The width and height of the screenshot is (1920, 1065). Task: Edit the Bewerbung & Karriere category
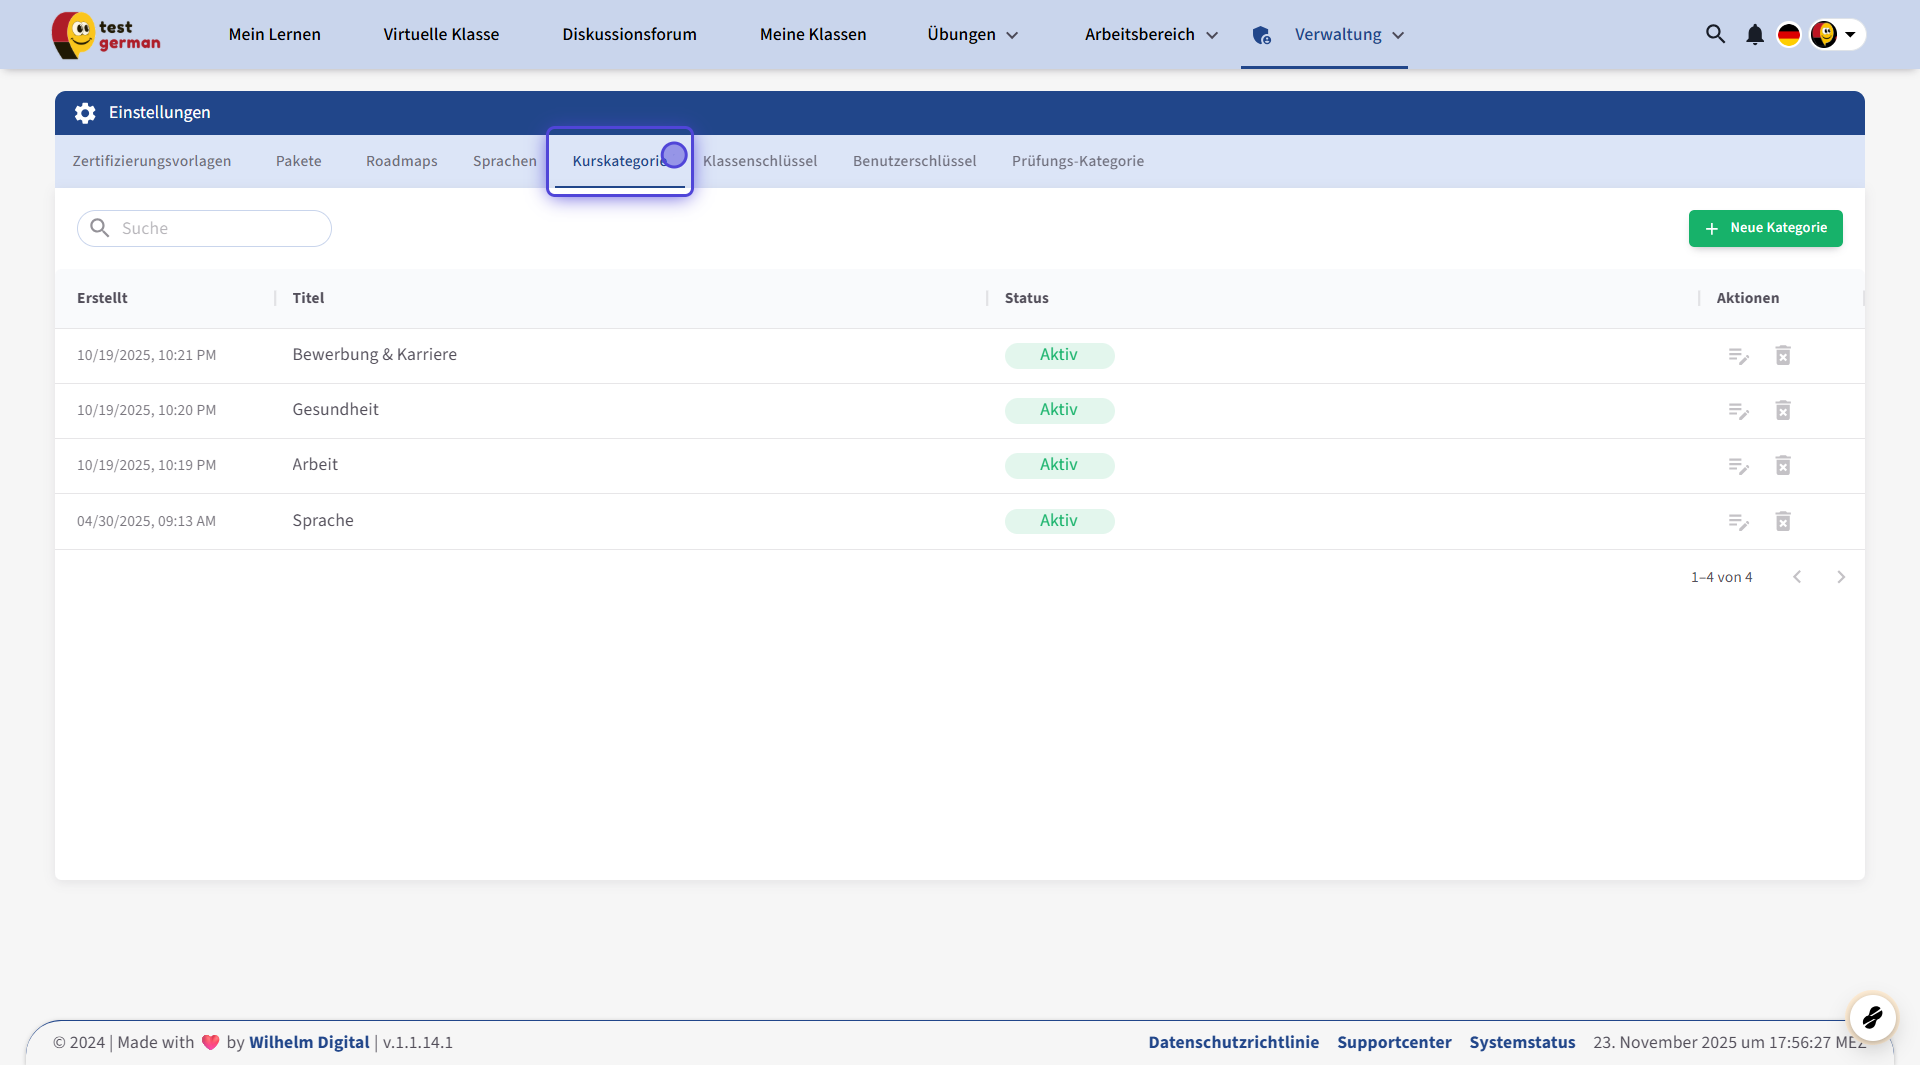tap(1738, 356)
